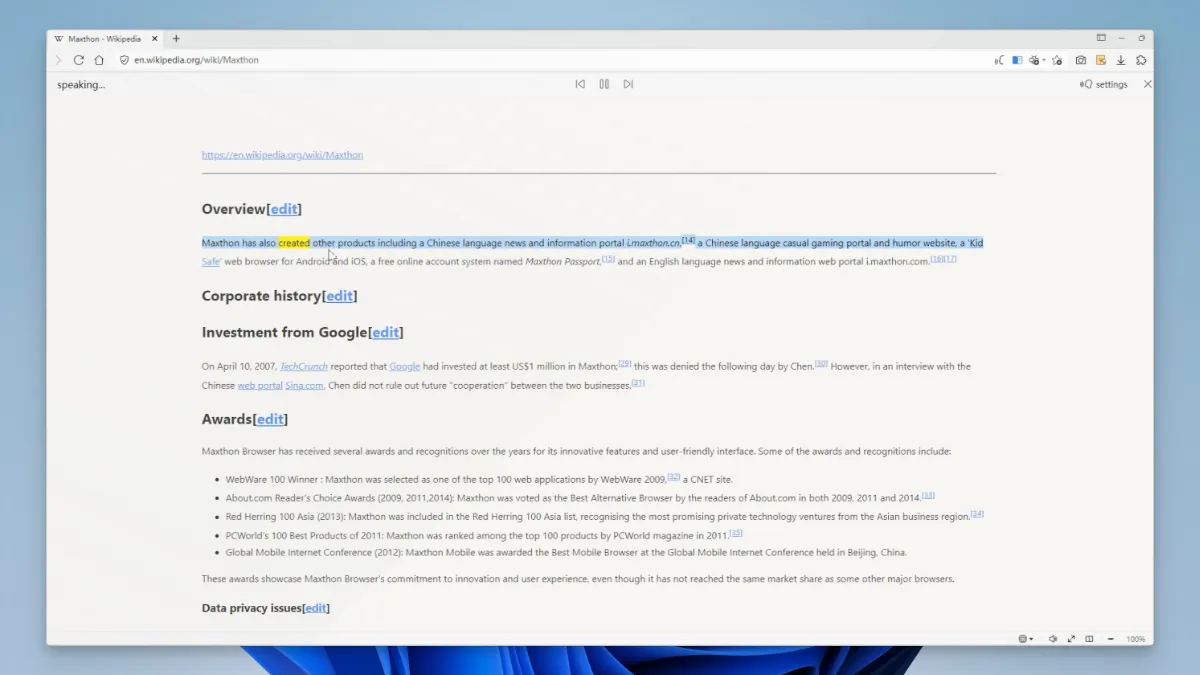
Task: Open the Maxnote notes icon
Action: (x=1101, y=60)
